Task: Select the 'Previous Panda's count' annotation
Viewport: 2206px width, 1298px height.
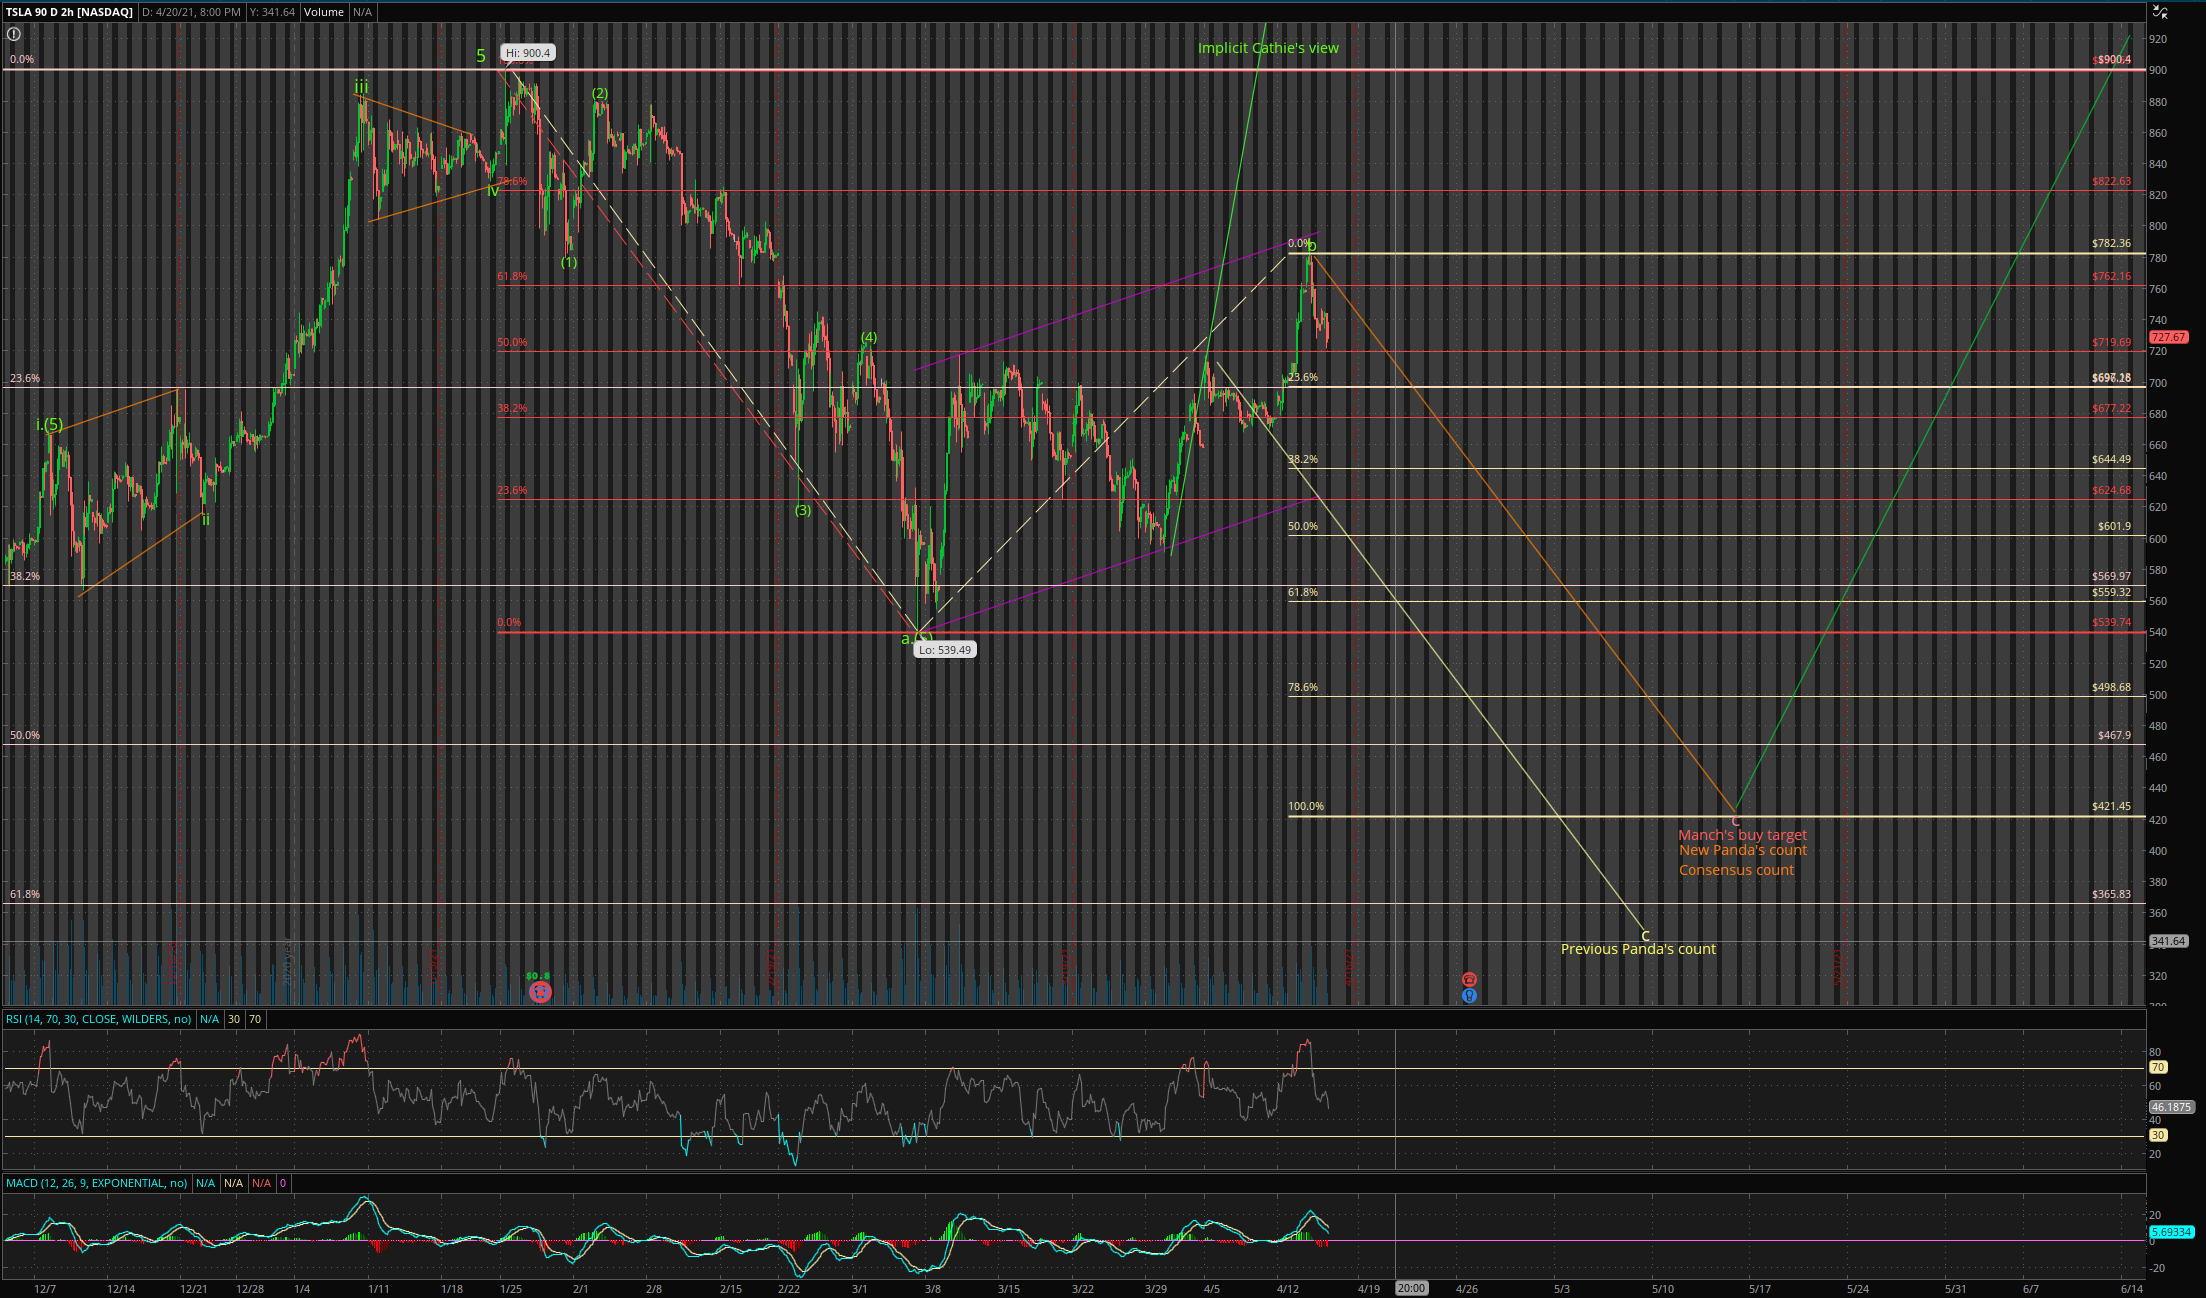Action: [x=1638, y=949]
